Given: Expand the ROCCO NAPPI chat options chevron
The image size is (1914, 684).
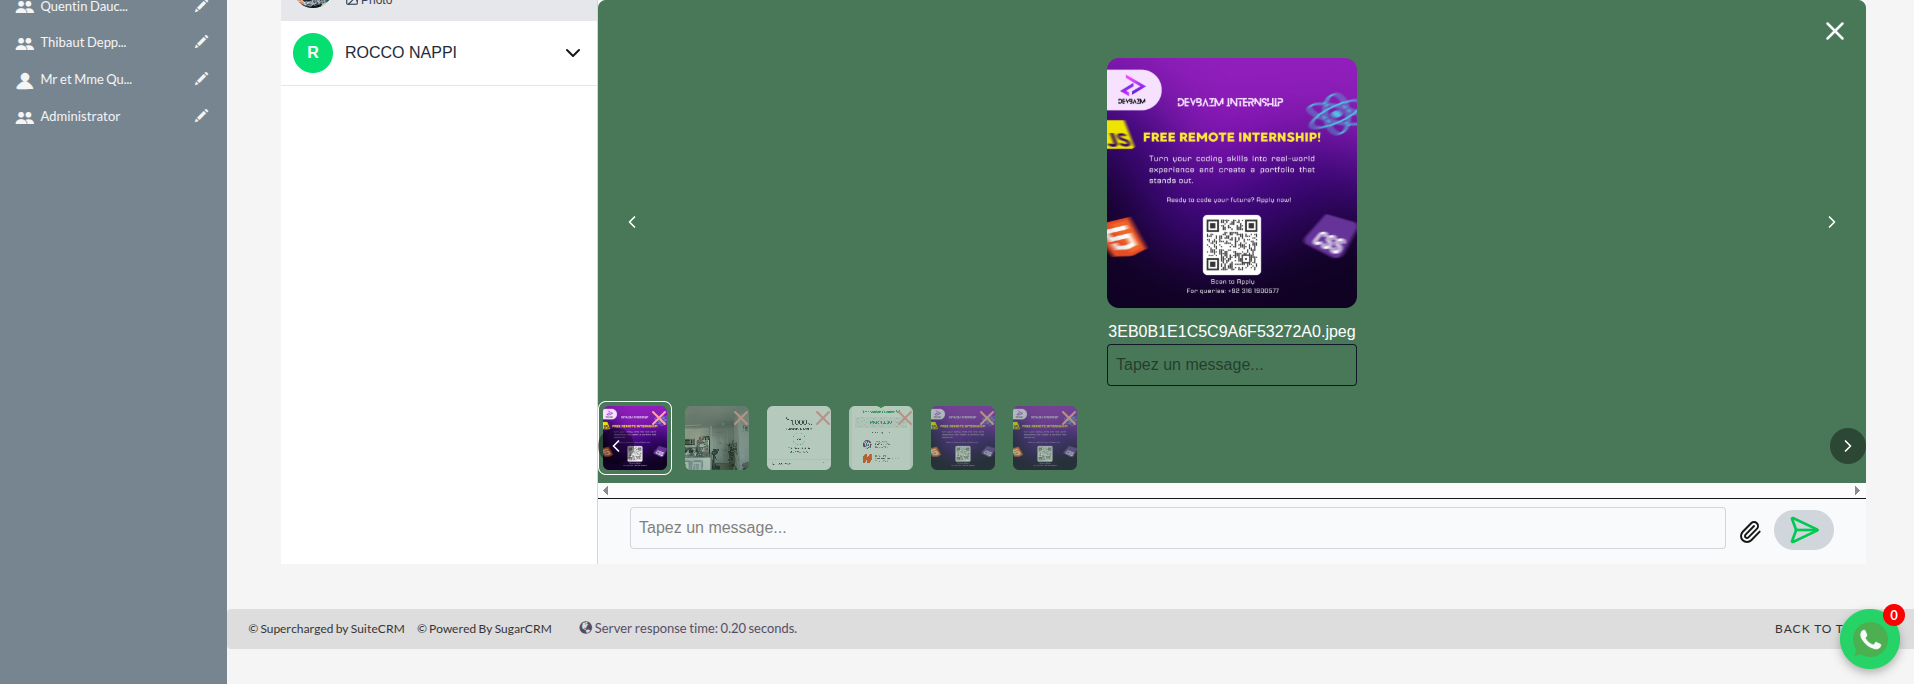Looking at the screenshot, I should pos(573,53).
